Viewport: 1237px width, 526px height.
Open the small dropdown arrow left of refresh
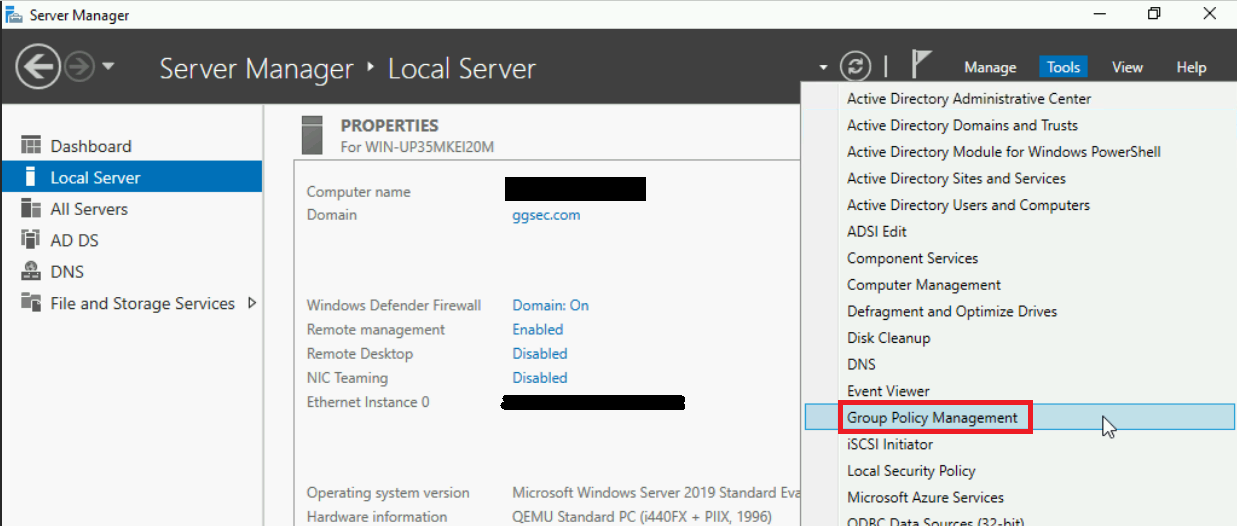coord(823,68)
